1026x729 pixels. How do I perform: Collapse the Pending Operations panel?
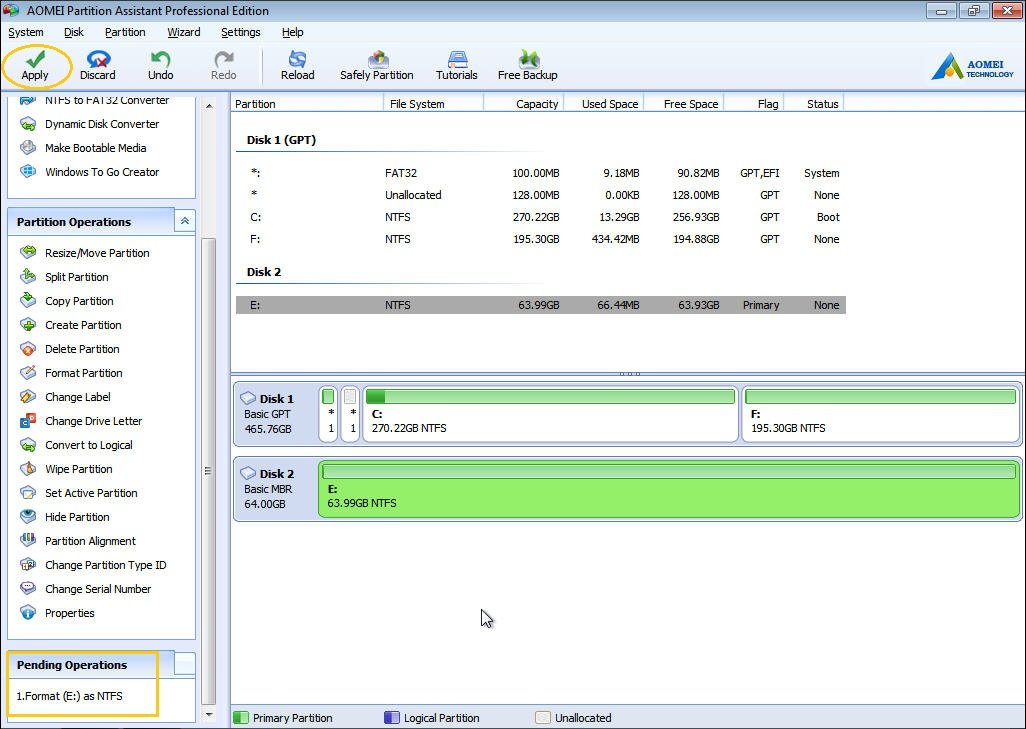pos(185,664)
